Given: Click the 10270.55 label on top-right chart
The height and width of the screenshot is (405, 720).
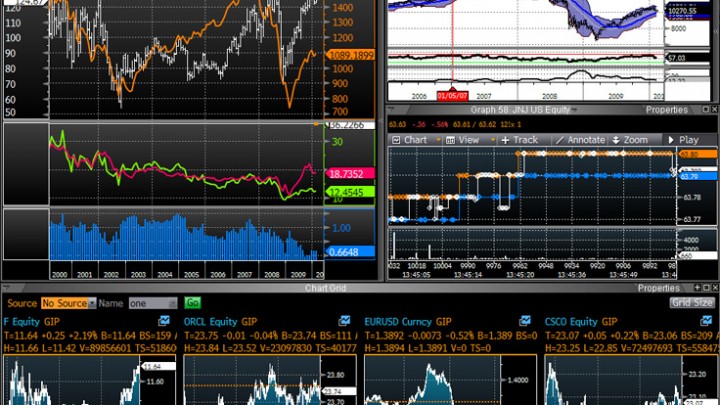Looking at the screenshot, I should coord(687,11).
